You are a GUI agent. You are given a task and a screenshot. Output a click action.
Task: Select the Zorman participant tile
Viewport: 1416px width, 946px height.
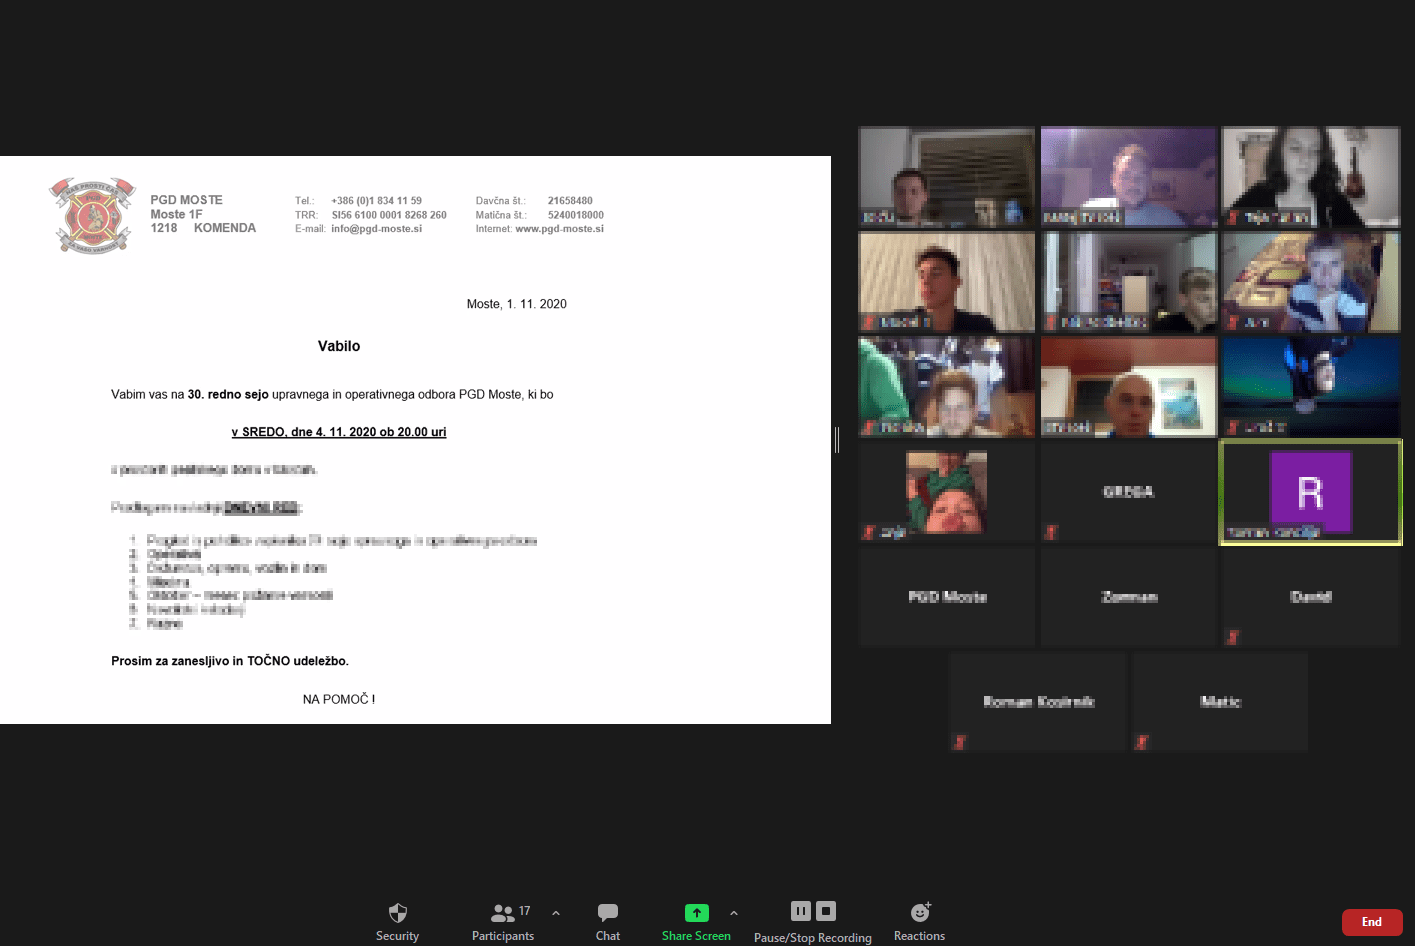[x=1129, y=597]
